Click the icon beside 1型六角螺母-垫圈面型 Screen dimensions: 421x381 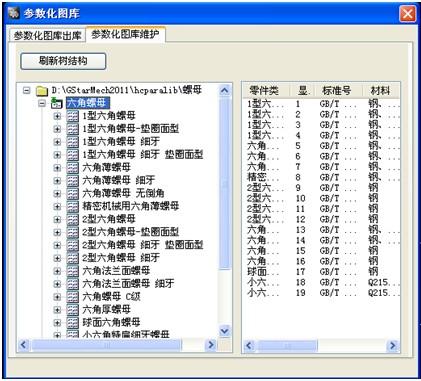[72, 129]
